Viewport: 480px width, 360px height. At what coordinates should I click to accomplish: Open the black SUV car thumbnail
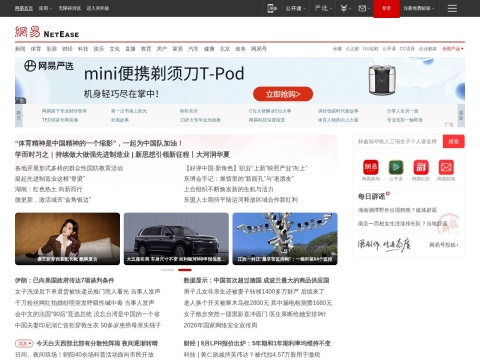176,239
